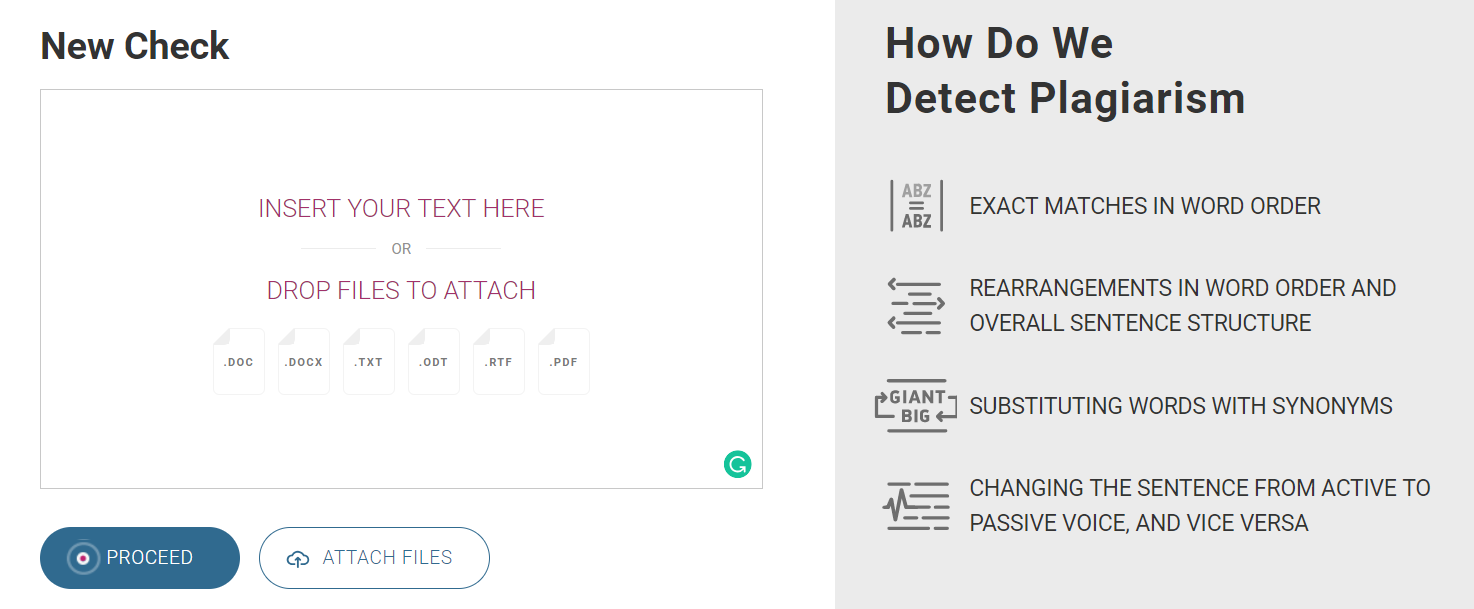Click the .DOC file type icon
Viewport: 1474px width, 609px height.
[239, 361]
